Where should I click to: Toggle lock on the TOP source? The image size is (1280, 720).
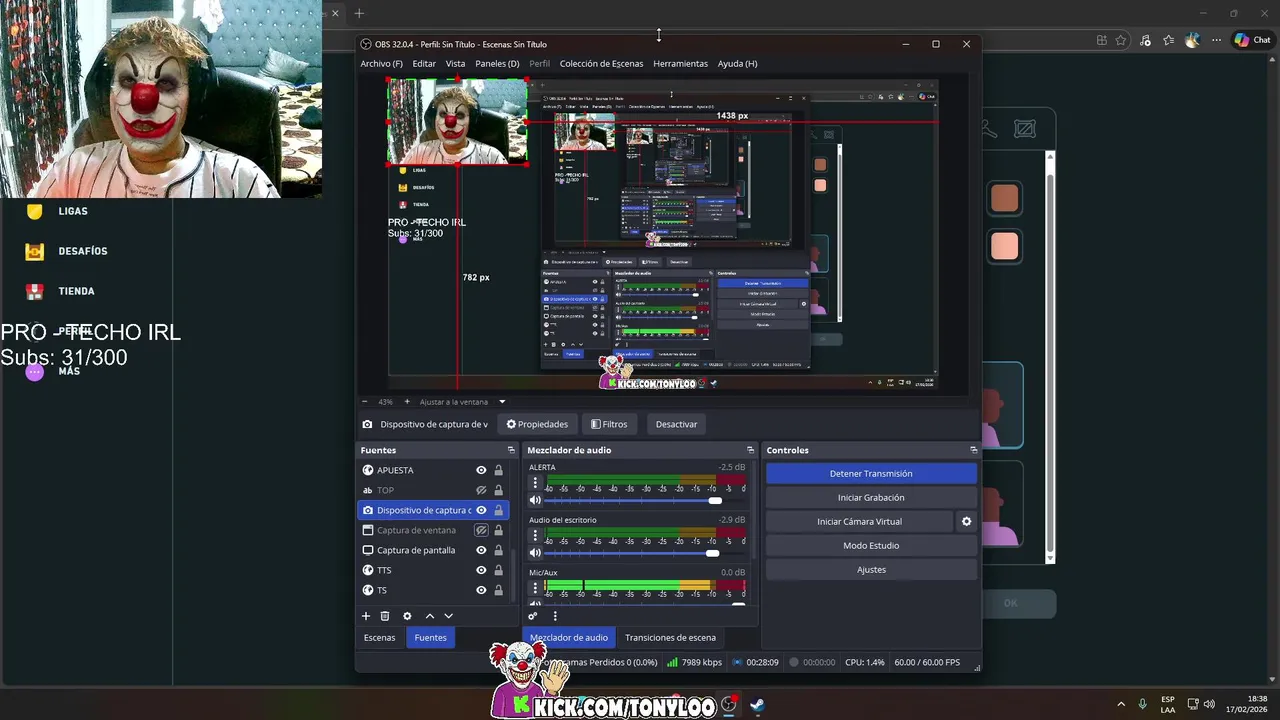click(x=498, y=490)
